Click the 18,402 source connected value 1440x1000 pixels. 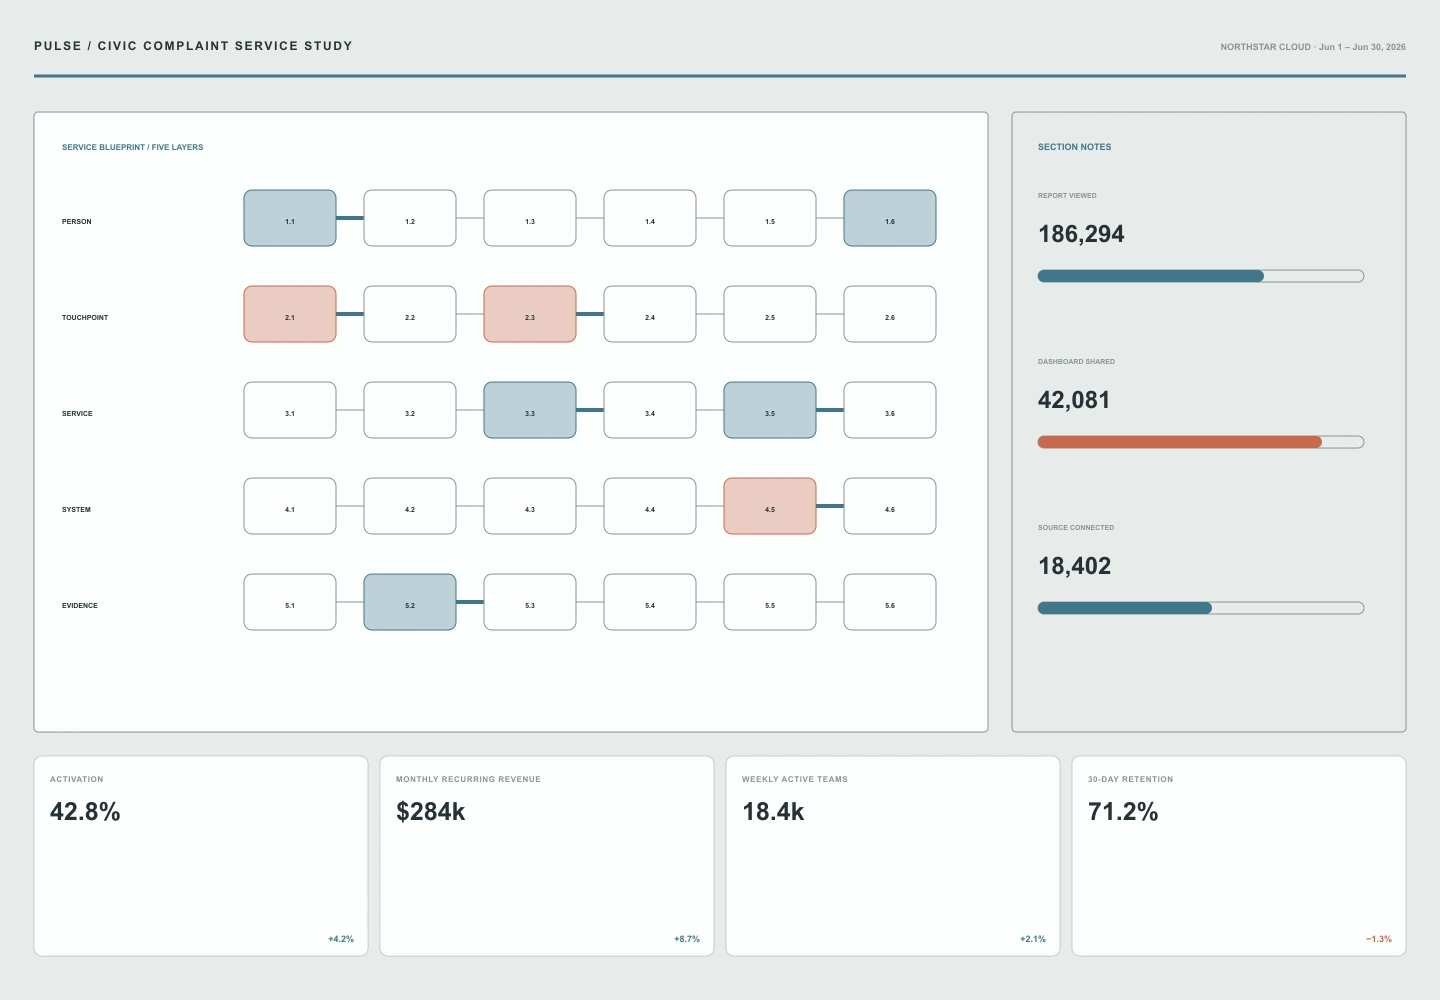click(x=1075, y=566)
